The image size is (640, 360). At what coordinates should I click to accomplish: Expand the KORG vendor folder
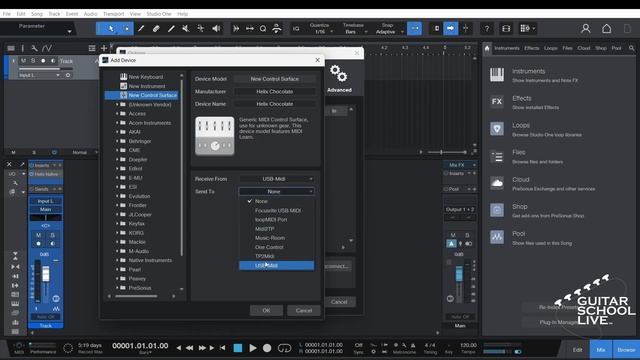tap(117, 233)
